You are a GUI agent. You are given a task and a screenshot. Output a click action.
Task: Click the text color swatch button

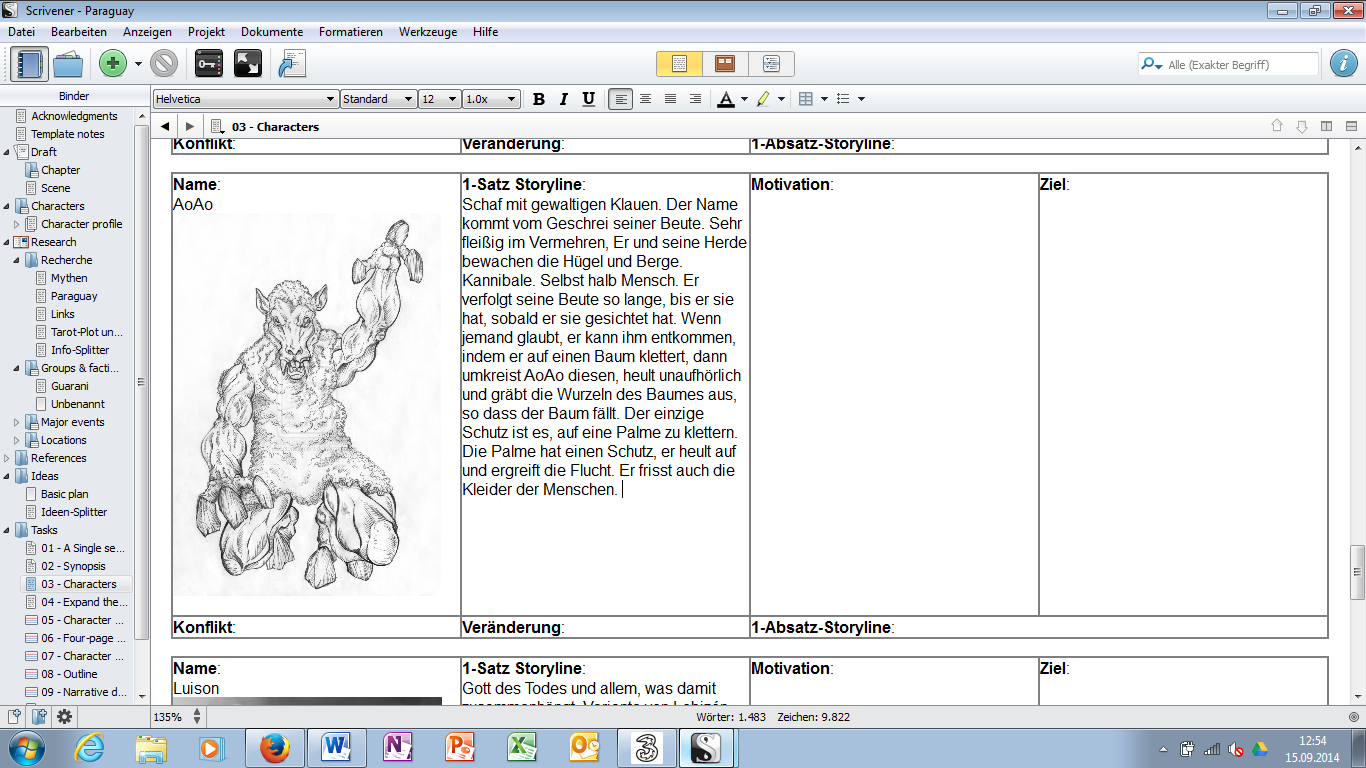point(725,99)
